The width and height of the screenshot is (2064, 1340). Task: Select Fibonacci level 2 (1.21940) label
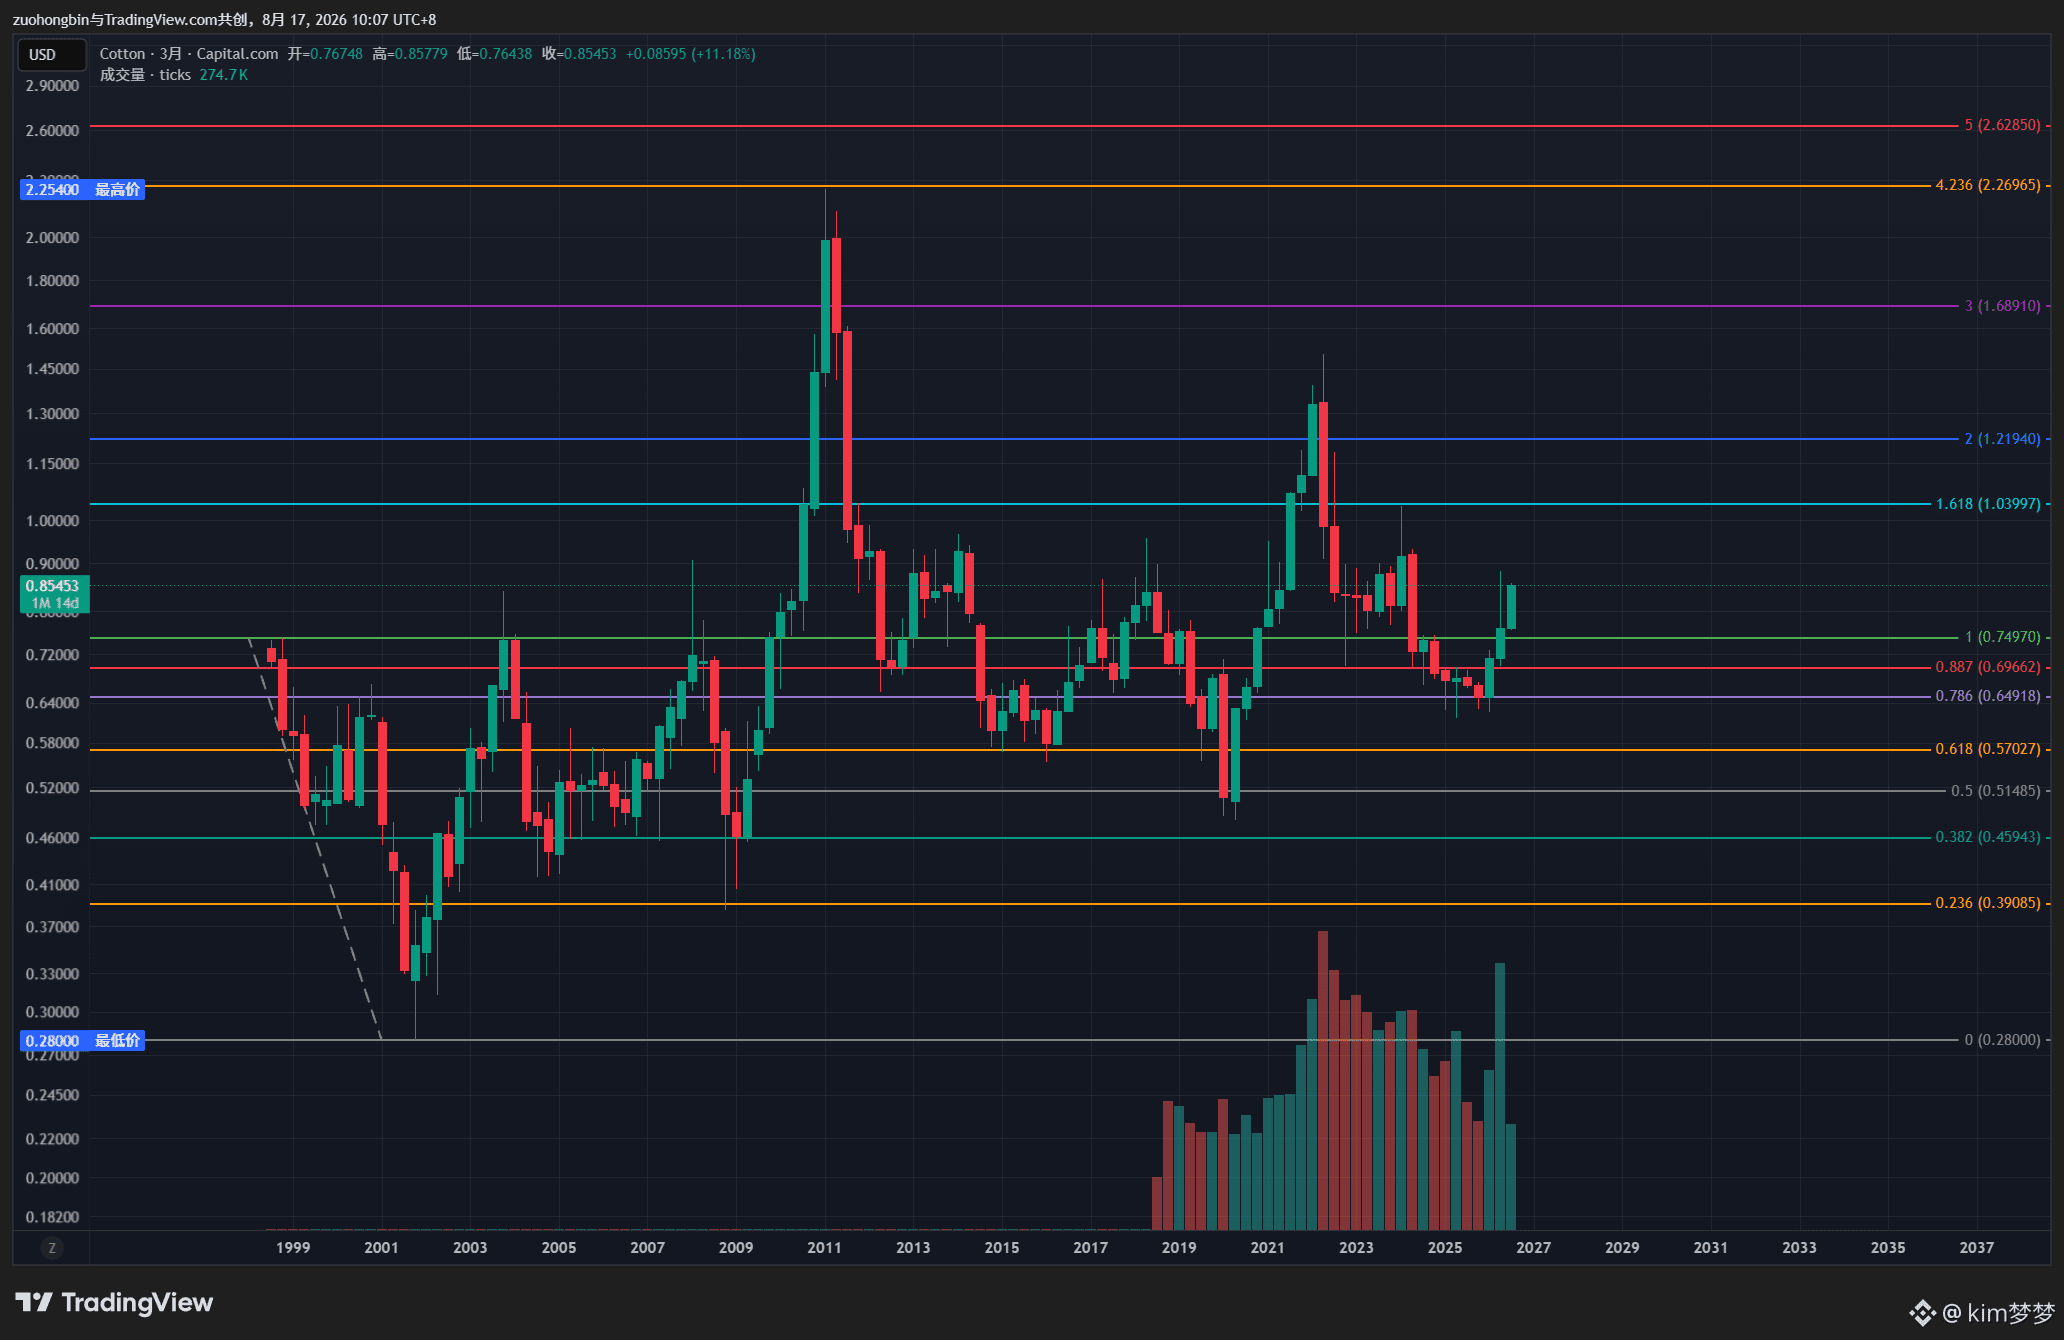2002,439
